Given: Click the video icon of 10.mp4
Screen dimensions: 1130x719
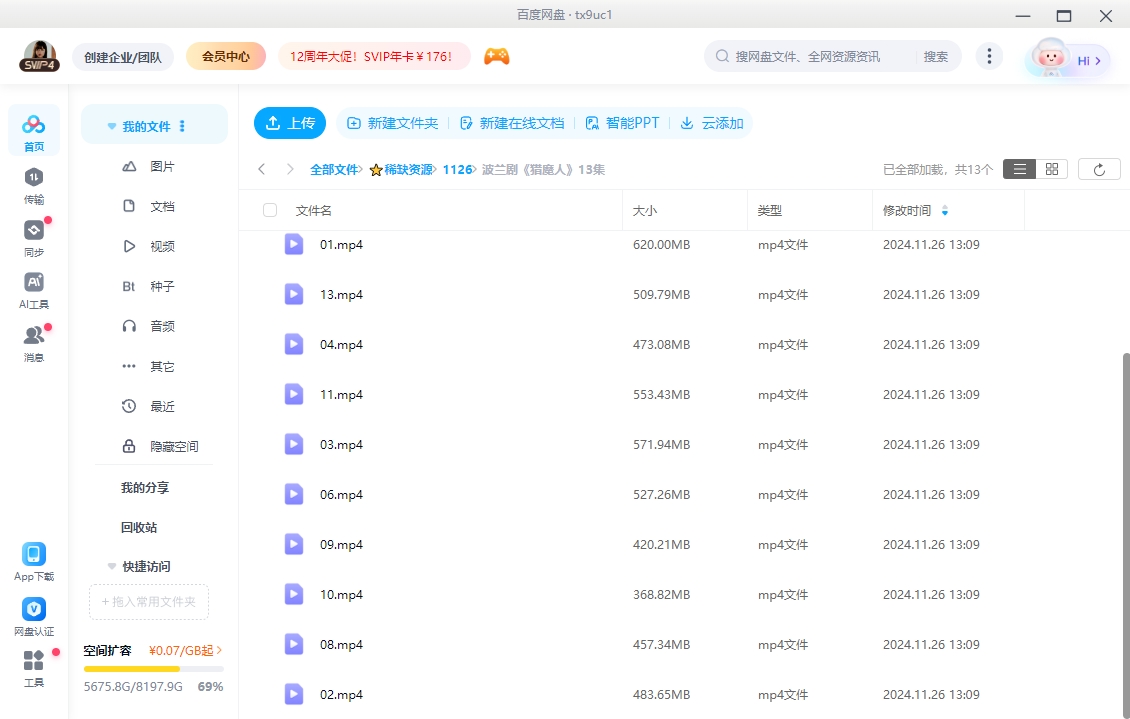Looking at the screenshot, I should click(293, 594).
